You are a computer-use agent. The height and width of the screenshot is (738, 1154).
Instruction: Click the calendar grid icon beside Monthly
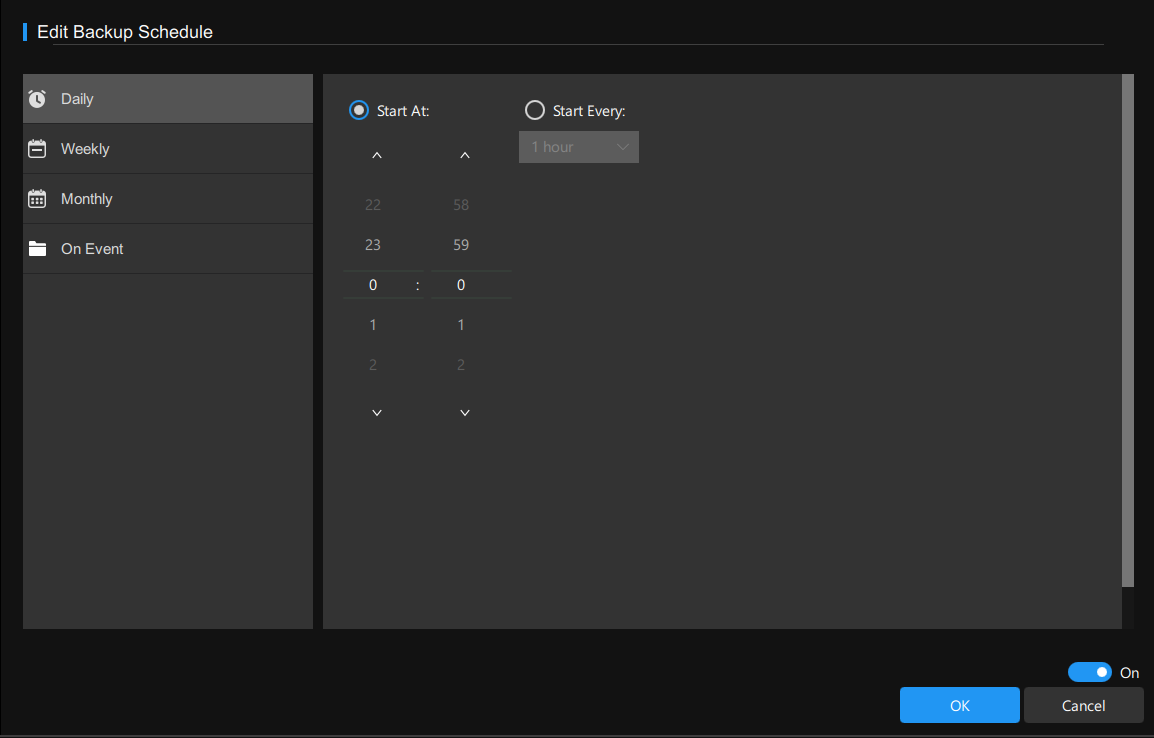coord(37,199)
